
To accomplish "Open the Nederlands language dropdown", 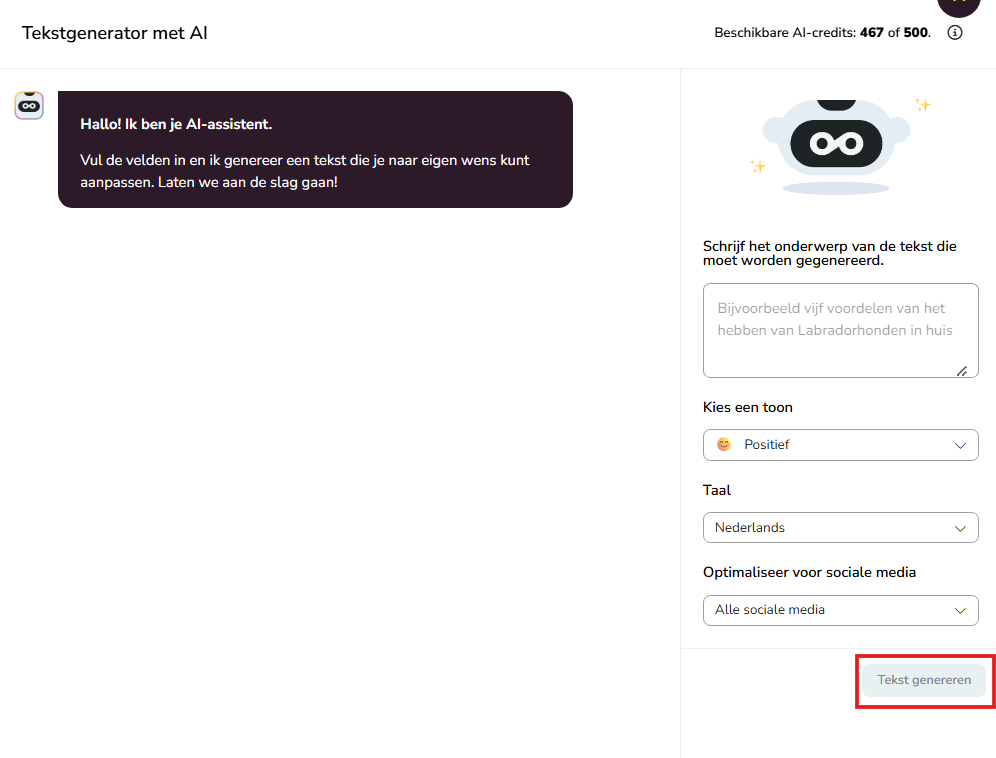I will click(x=840, y=527).
